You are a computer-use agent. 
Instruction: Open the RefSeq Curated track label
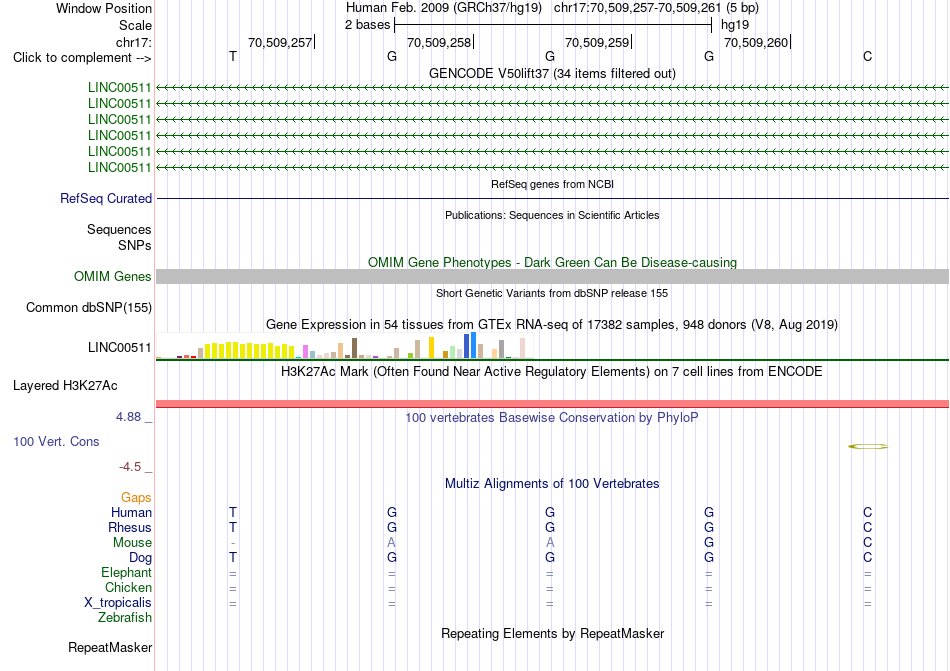106,199
